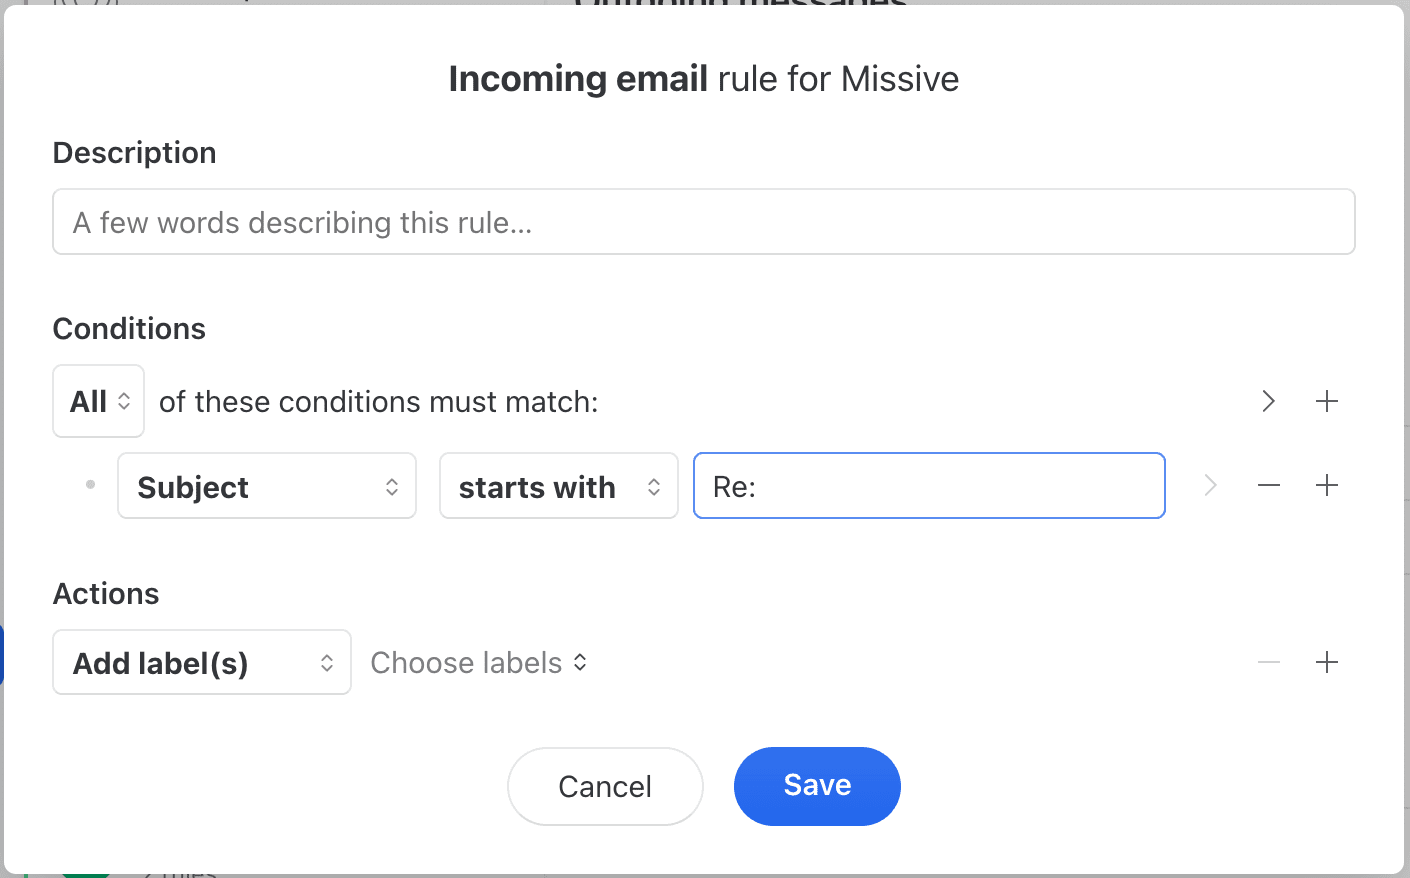The image size is (1410, 878).
Task: Open the Add label(s) action dropdown
Action: [x=202, y=662]
